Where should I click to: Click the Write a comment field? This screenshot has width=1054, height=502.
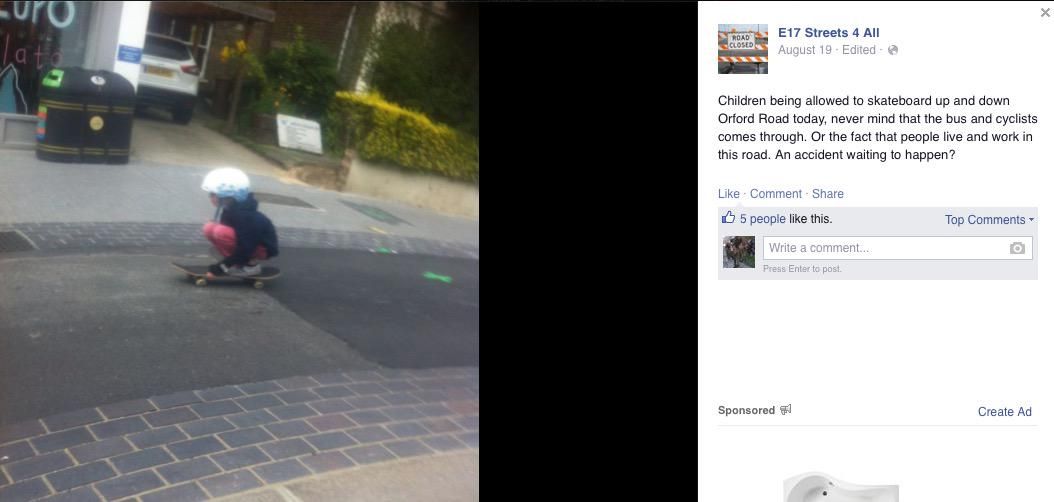pos(897,248)
